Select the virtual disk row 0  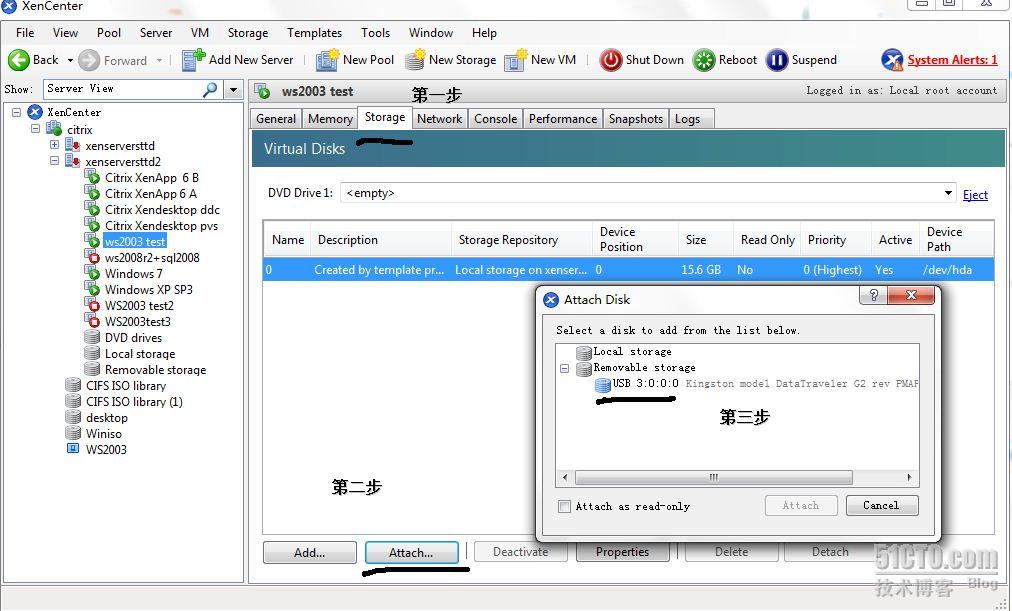point(628,270)
